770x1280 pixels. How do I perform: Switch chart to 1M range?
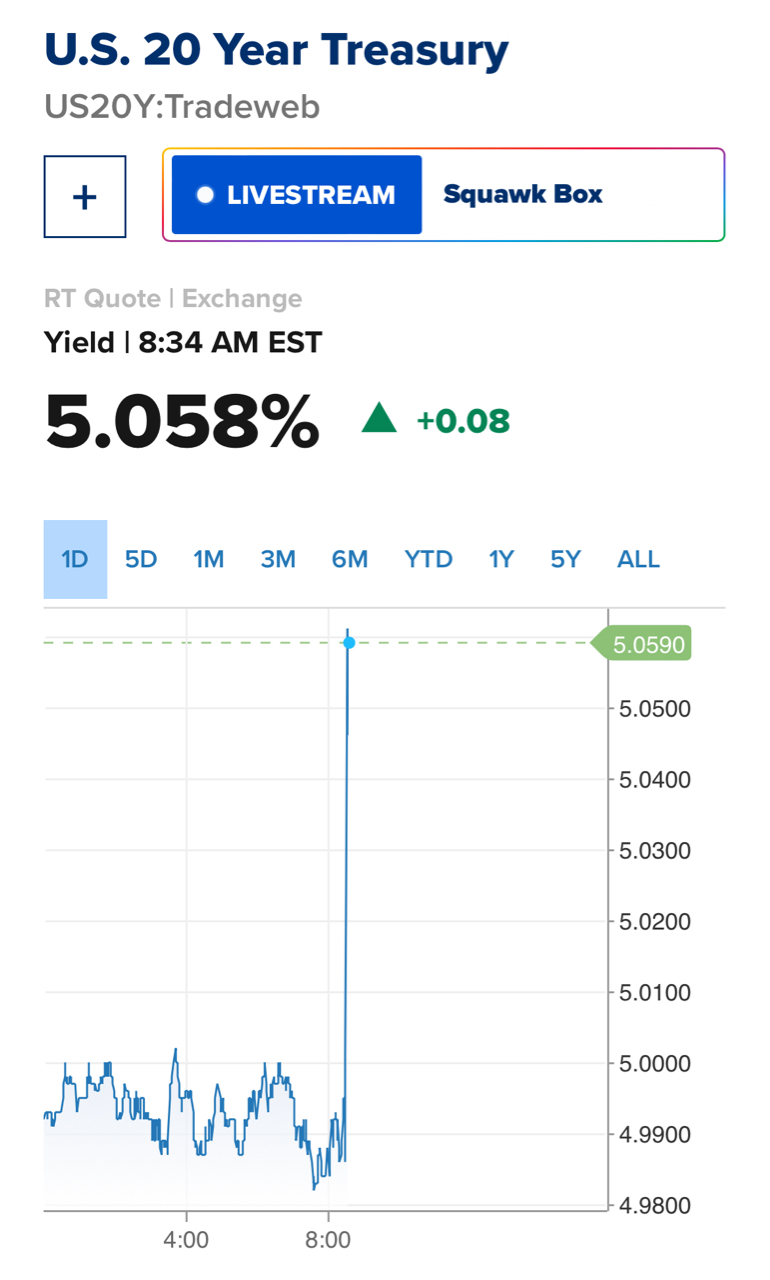208,559
